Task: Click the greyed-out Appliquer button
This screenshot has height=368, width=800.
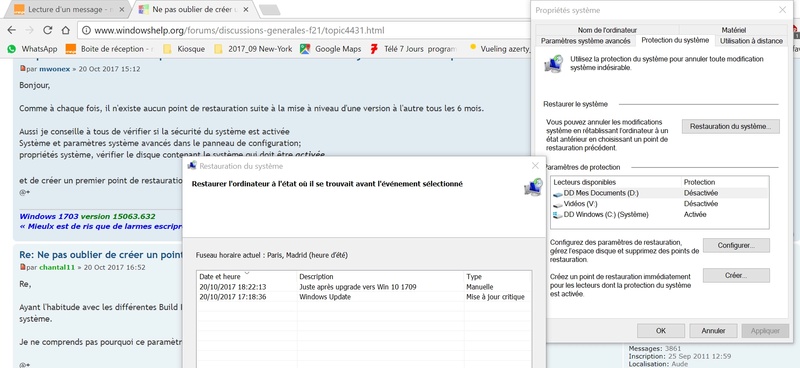Action: point(765,331)
